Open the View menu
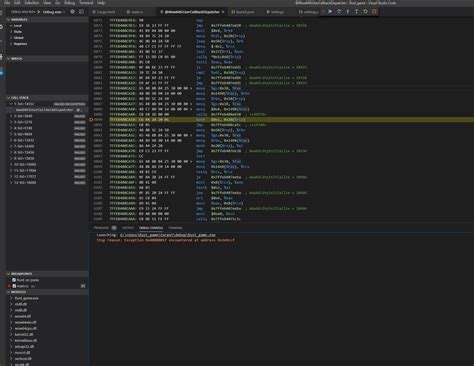474x366 pixels. click(x=47, y=3)
